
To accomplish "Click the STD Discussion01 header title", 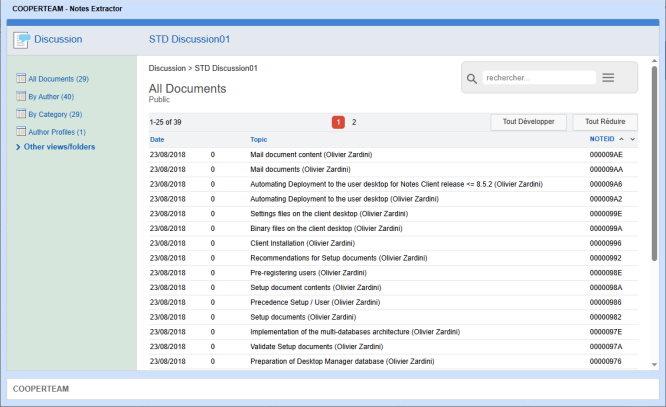I will [189, 39].
